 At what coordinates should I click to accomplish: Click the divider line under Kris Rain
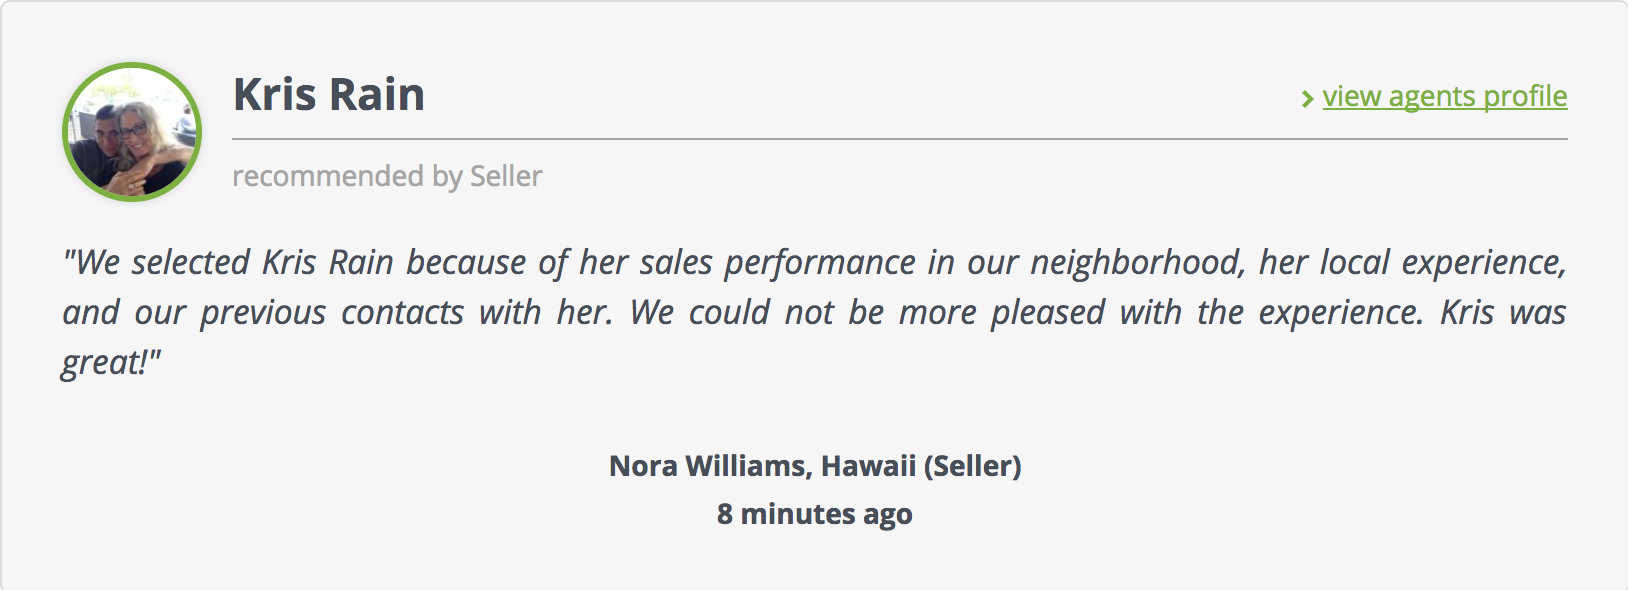pyautogui.click(x=900, y=139)
